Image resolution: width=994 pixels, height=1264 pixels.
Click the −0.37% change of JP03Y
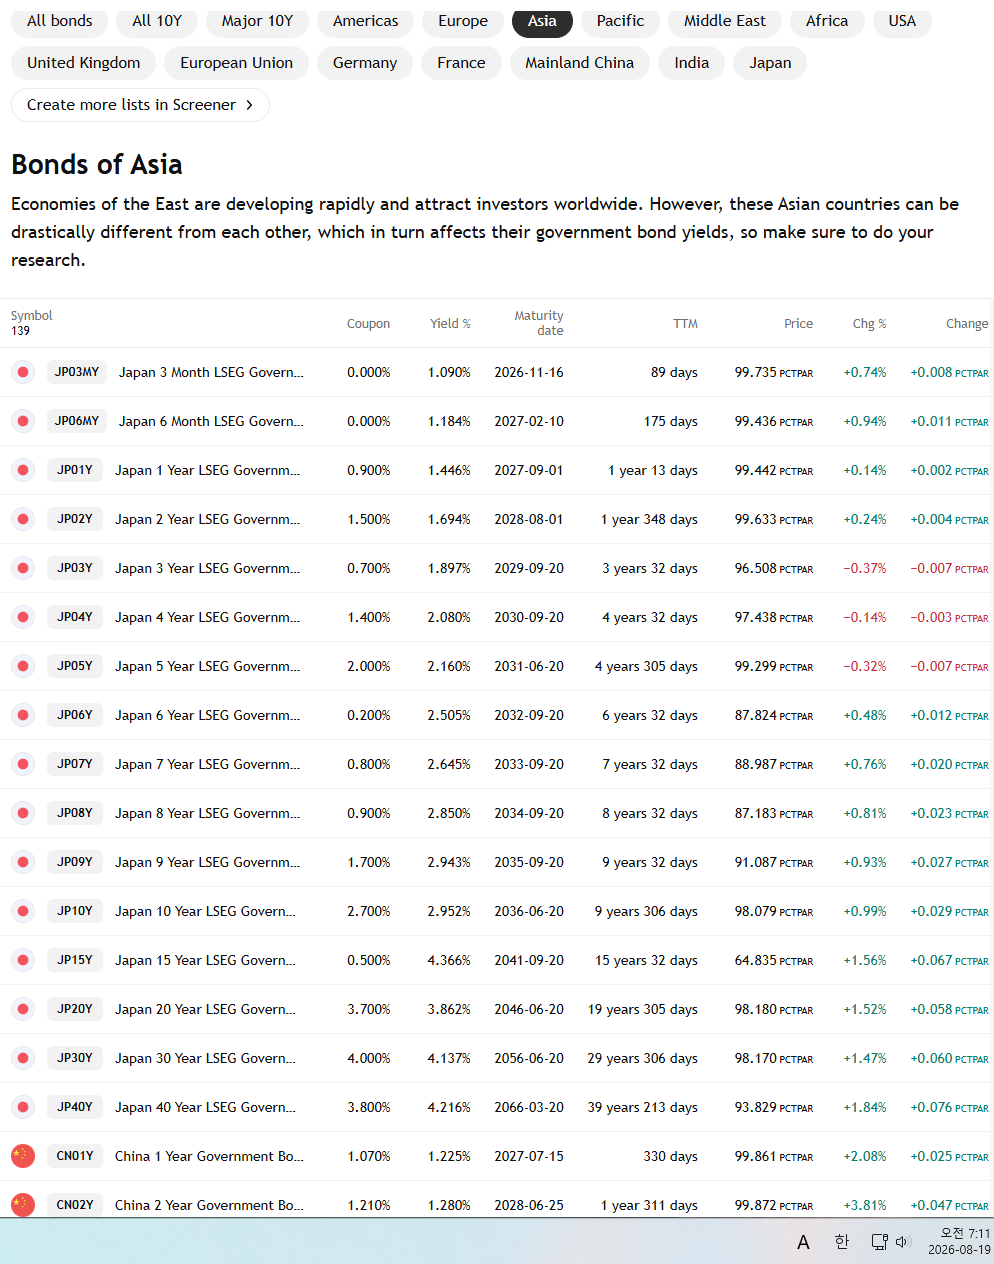point(865,568)
